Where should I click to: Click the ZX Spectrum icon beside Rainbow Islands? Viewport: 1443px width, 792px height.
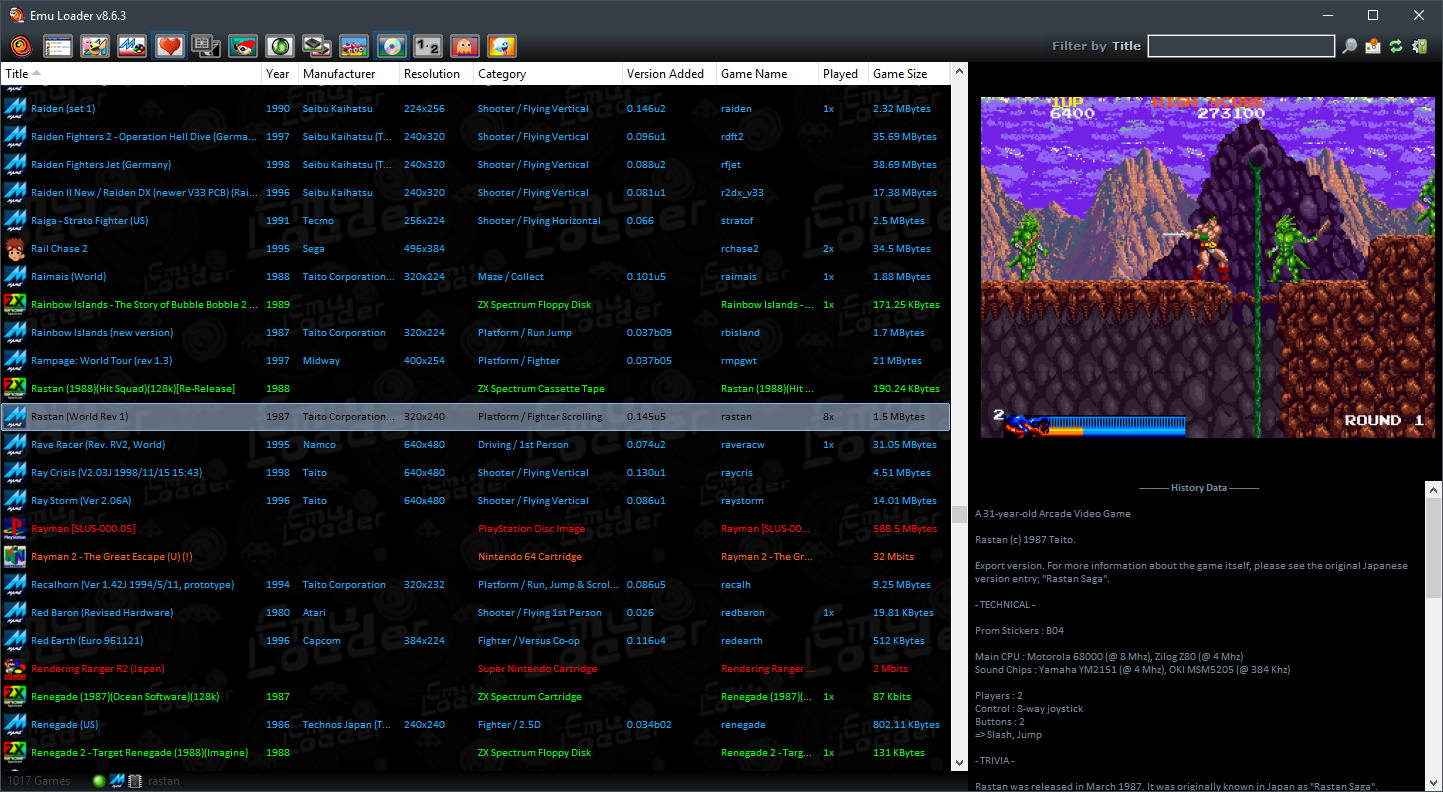point(15,304)
